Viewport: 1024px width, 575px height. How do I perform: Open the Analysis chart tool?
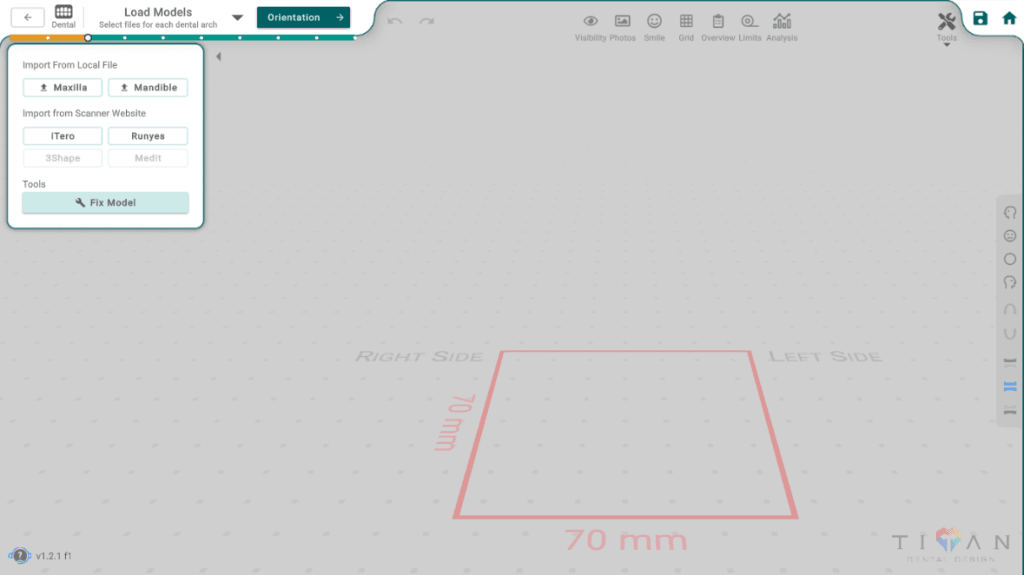pyautogui.click(x=782, y=27)
